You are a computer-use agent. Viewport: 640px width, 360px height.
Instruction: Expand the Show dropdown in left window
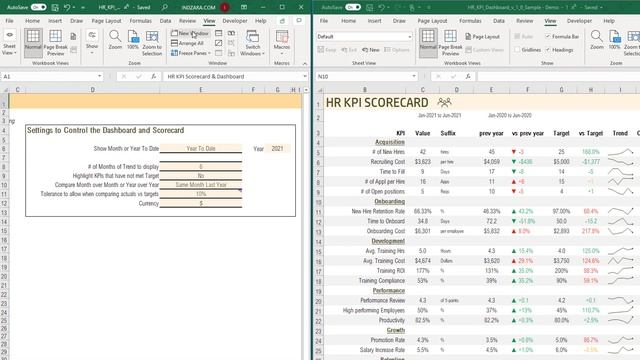92,42
